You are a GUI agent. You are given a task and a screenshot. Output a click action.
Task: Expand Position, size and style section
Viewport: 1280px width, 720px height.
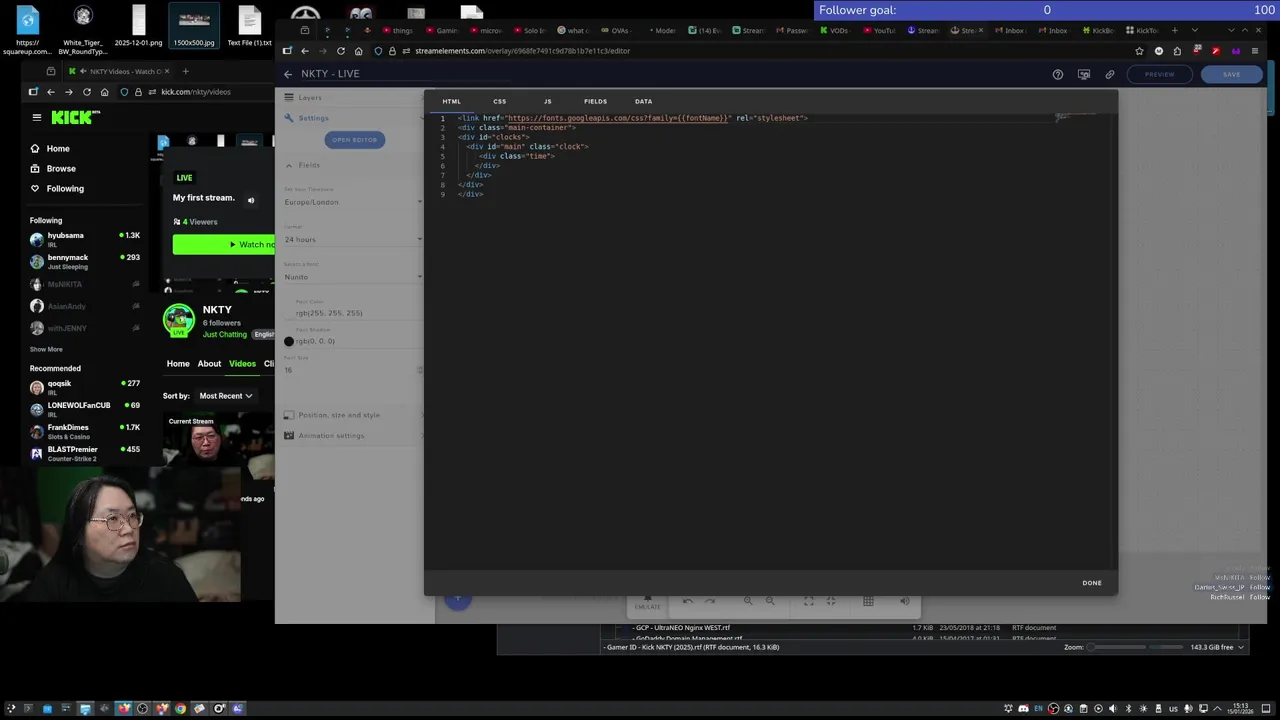353,415
